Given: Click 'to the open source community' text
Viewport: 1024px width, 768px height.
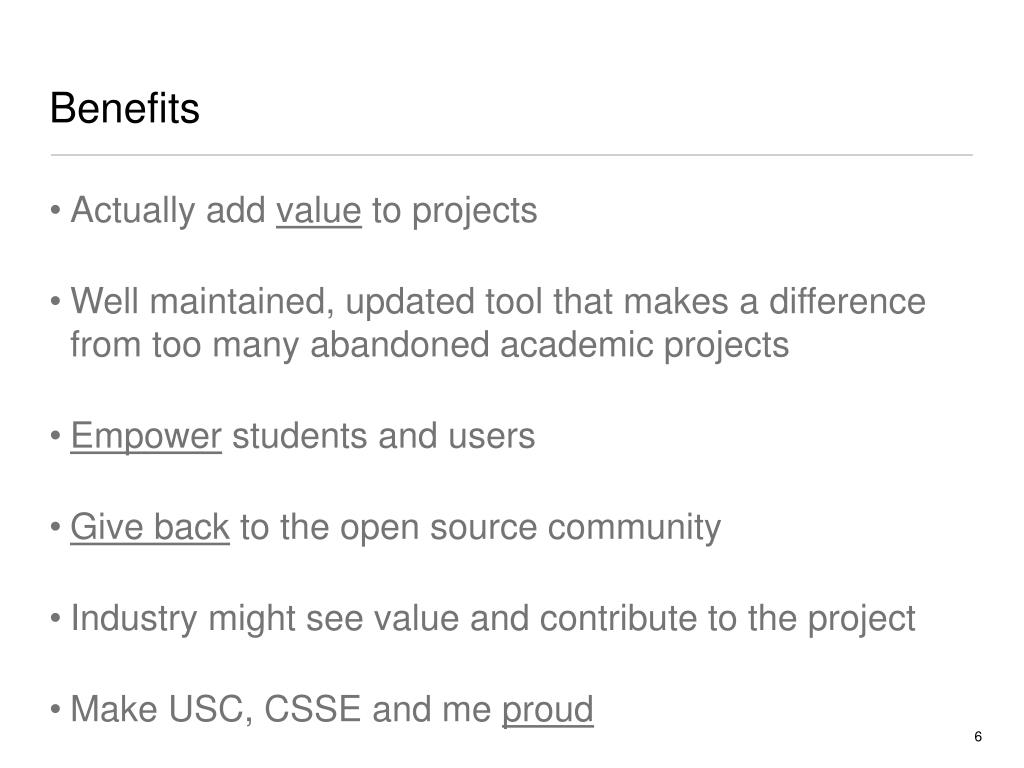Looking at the screenshot, I should pos(481,527).
